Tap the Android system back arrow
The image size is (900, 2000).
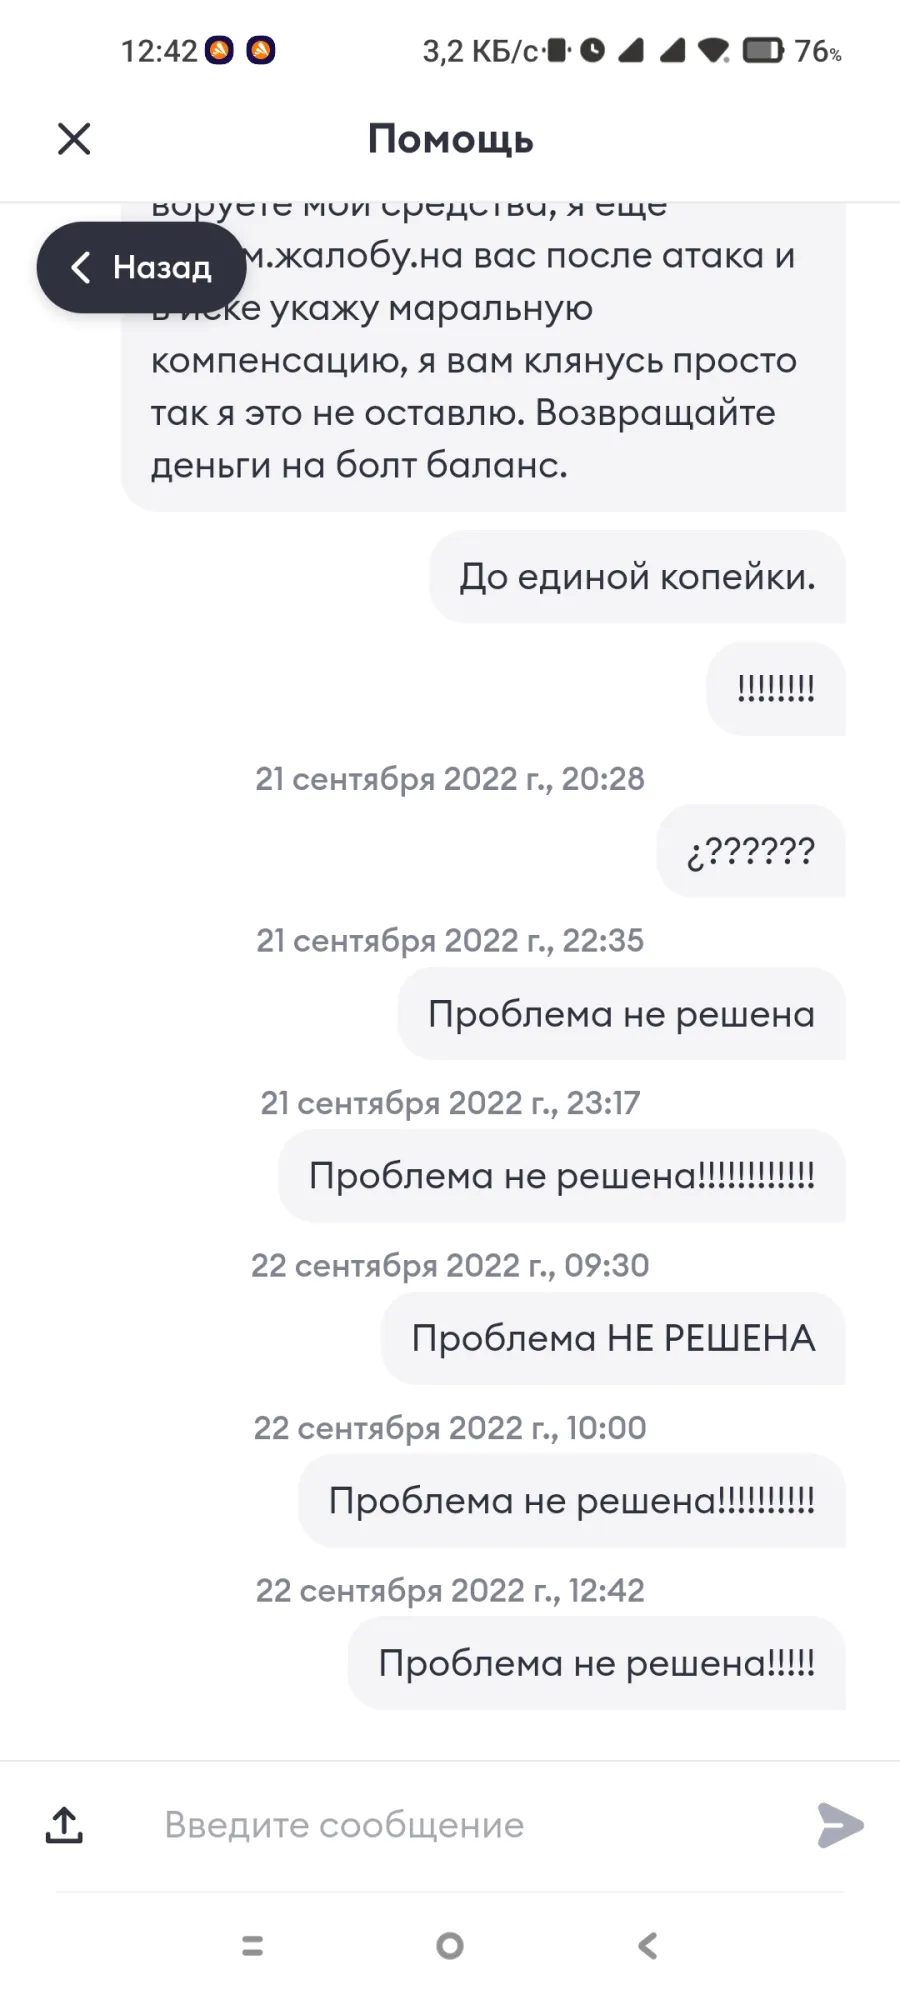(x=648, y=1945)
